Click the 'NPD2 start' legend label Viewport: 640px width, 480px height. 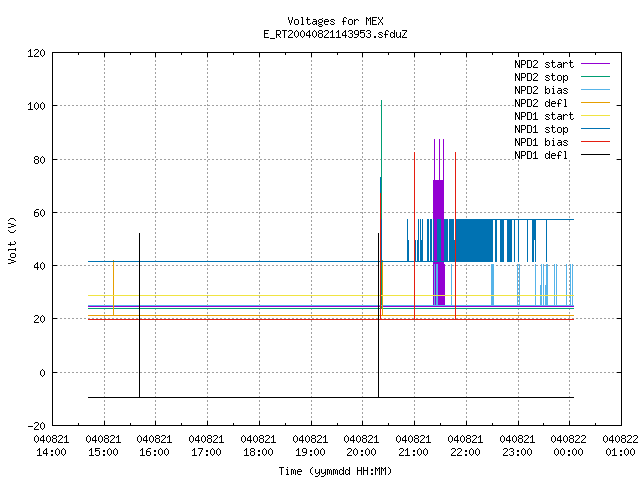544,64
